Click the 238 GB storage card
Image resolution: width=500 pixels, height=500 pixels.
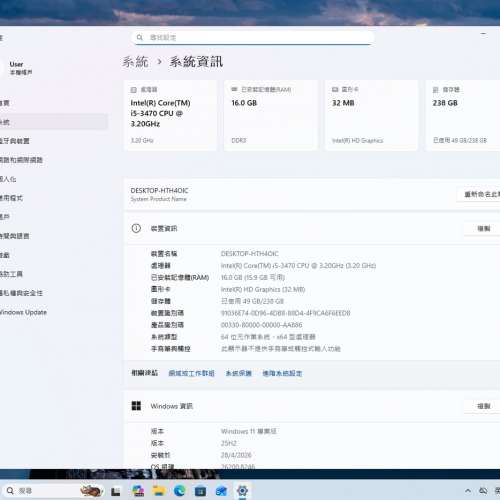(463, 115)
